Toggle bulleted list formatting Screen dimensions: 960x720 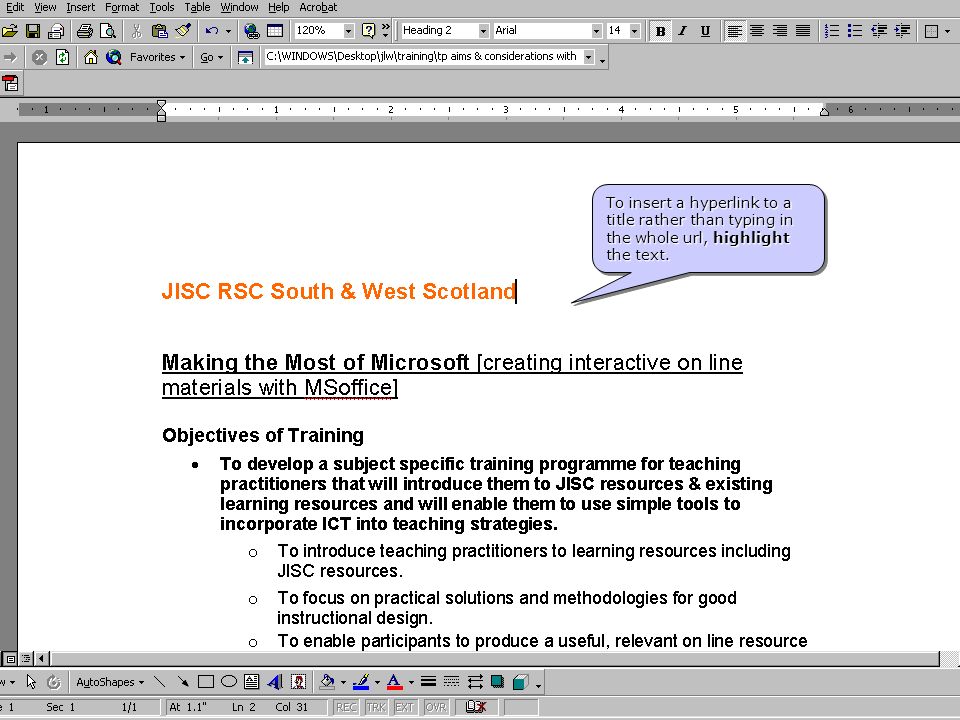[855, 31]
